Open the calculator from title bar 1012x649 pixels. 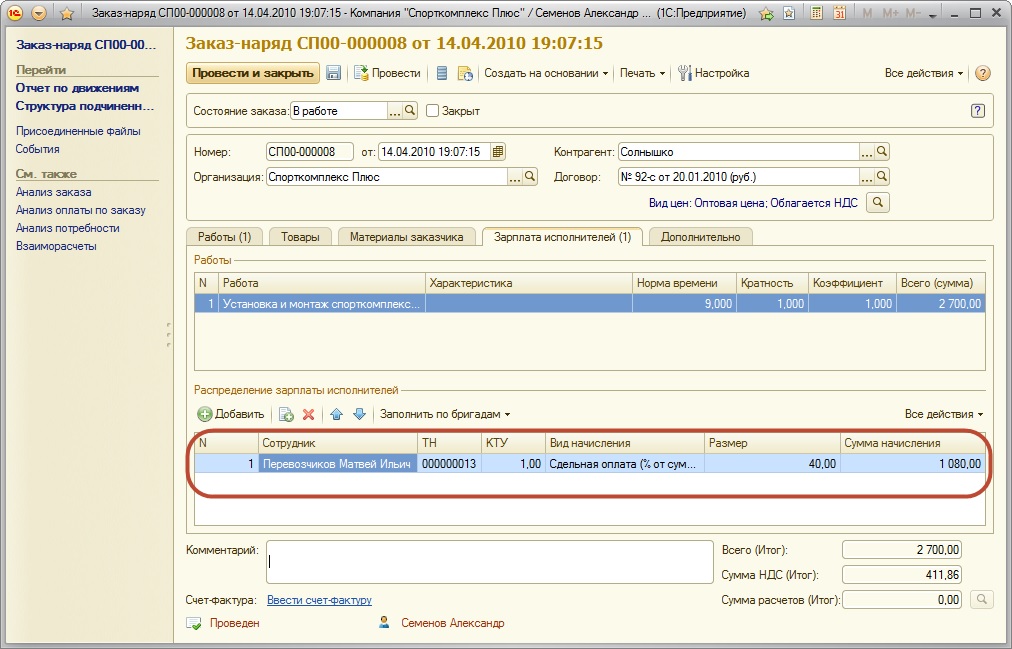[817, 14]
